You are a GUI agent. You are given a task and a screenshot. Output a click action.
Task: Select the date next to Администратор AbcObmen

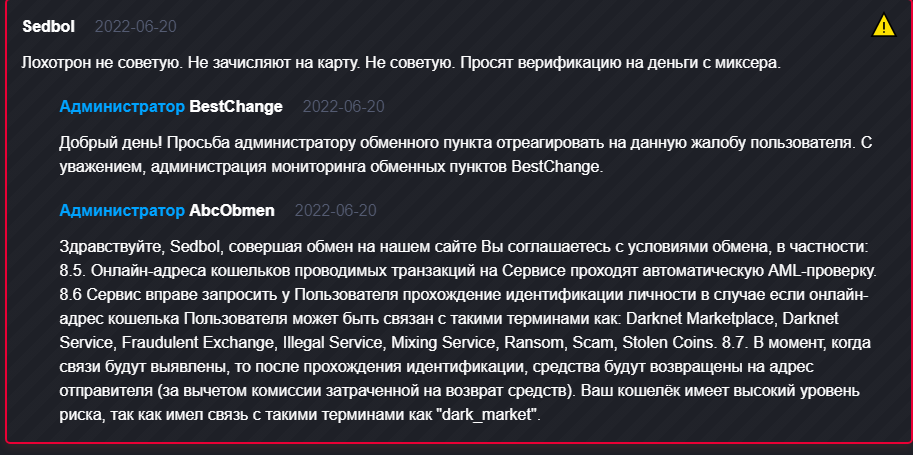[x=335, y=210]
